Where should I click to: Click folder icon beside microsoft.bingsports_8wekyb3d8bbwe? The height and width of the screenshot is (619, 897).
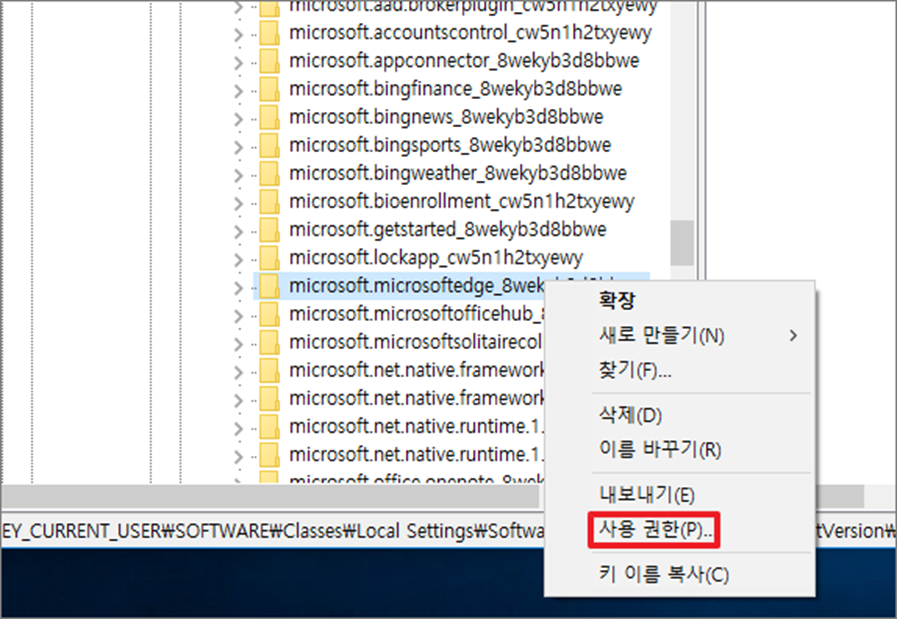269,145
